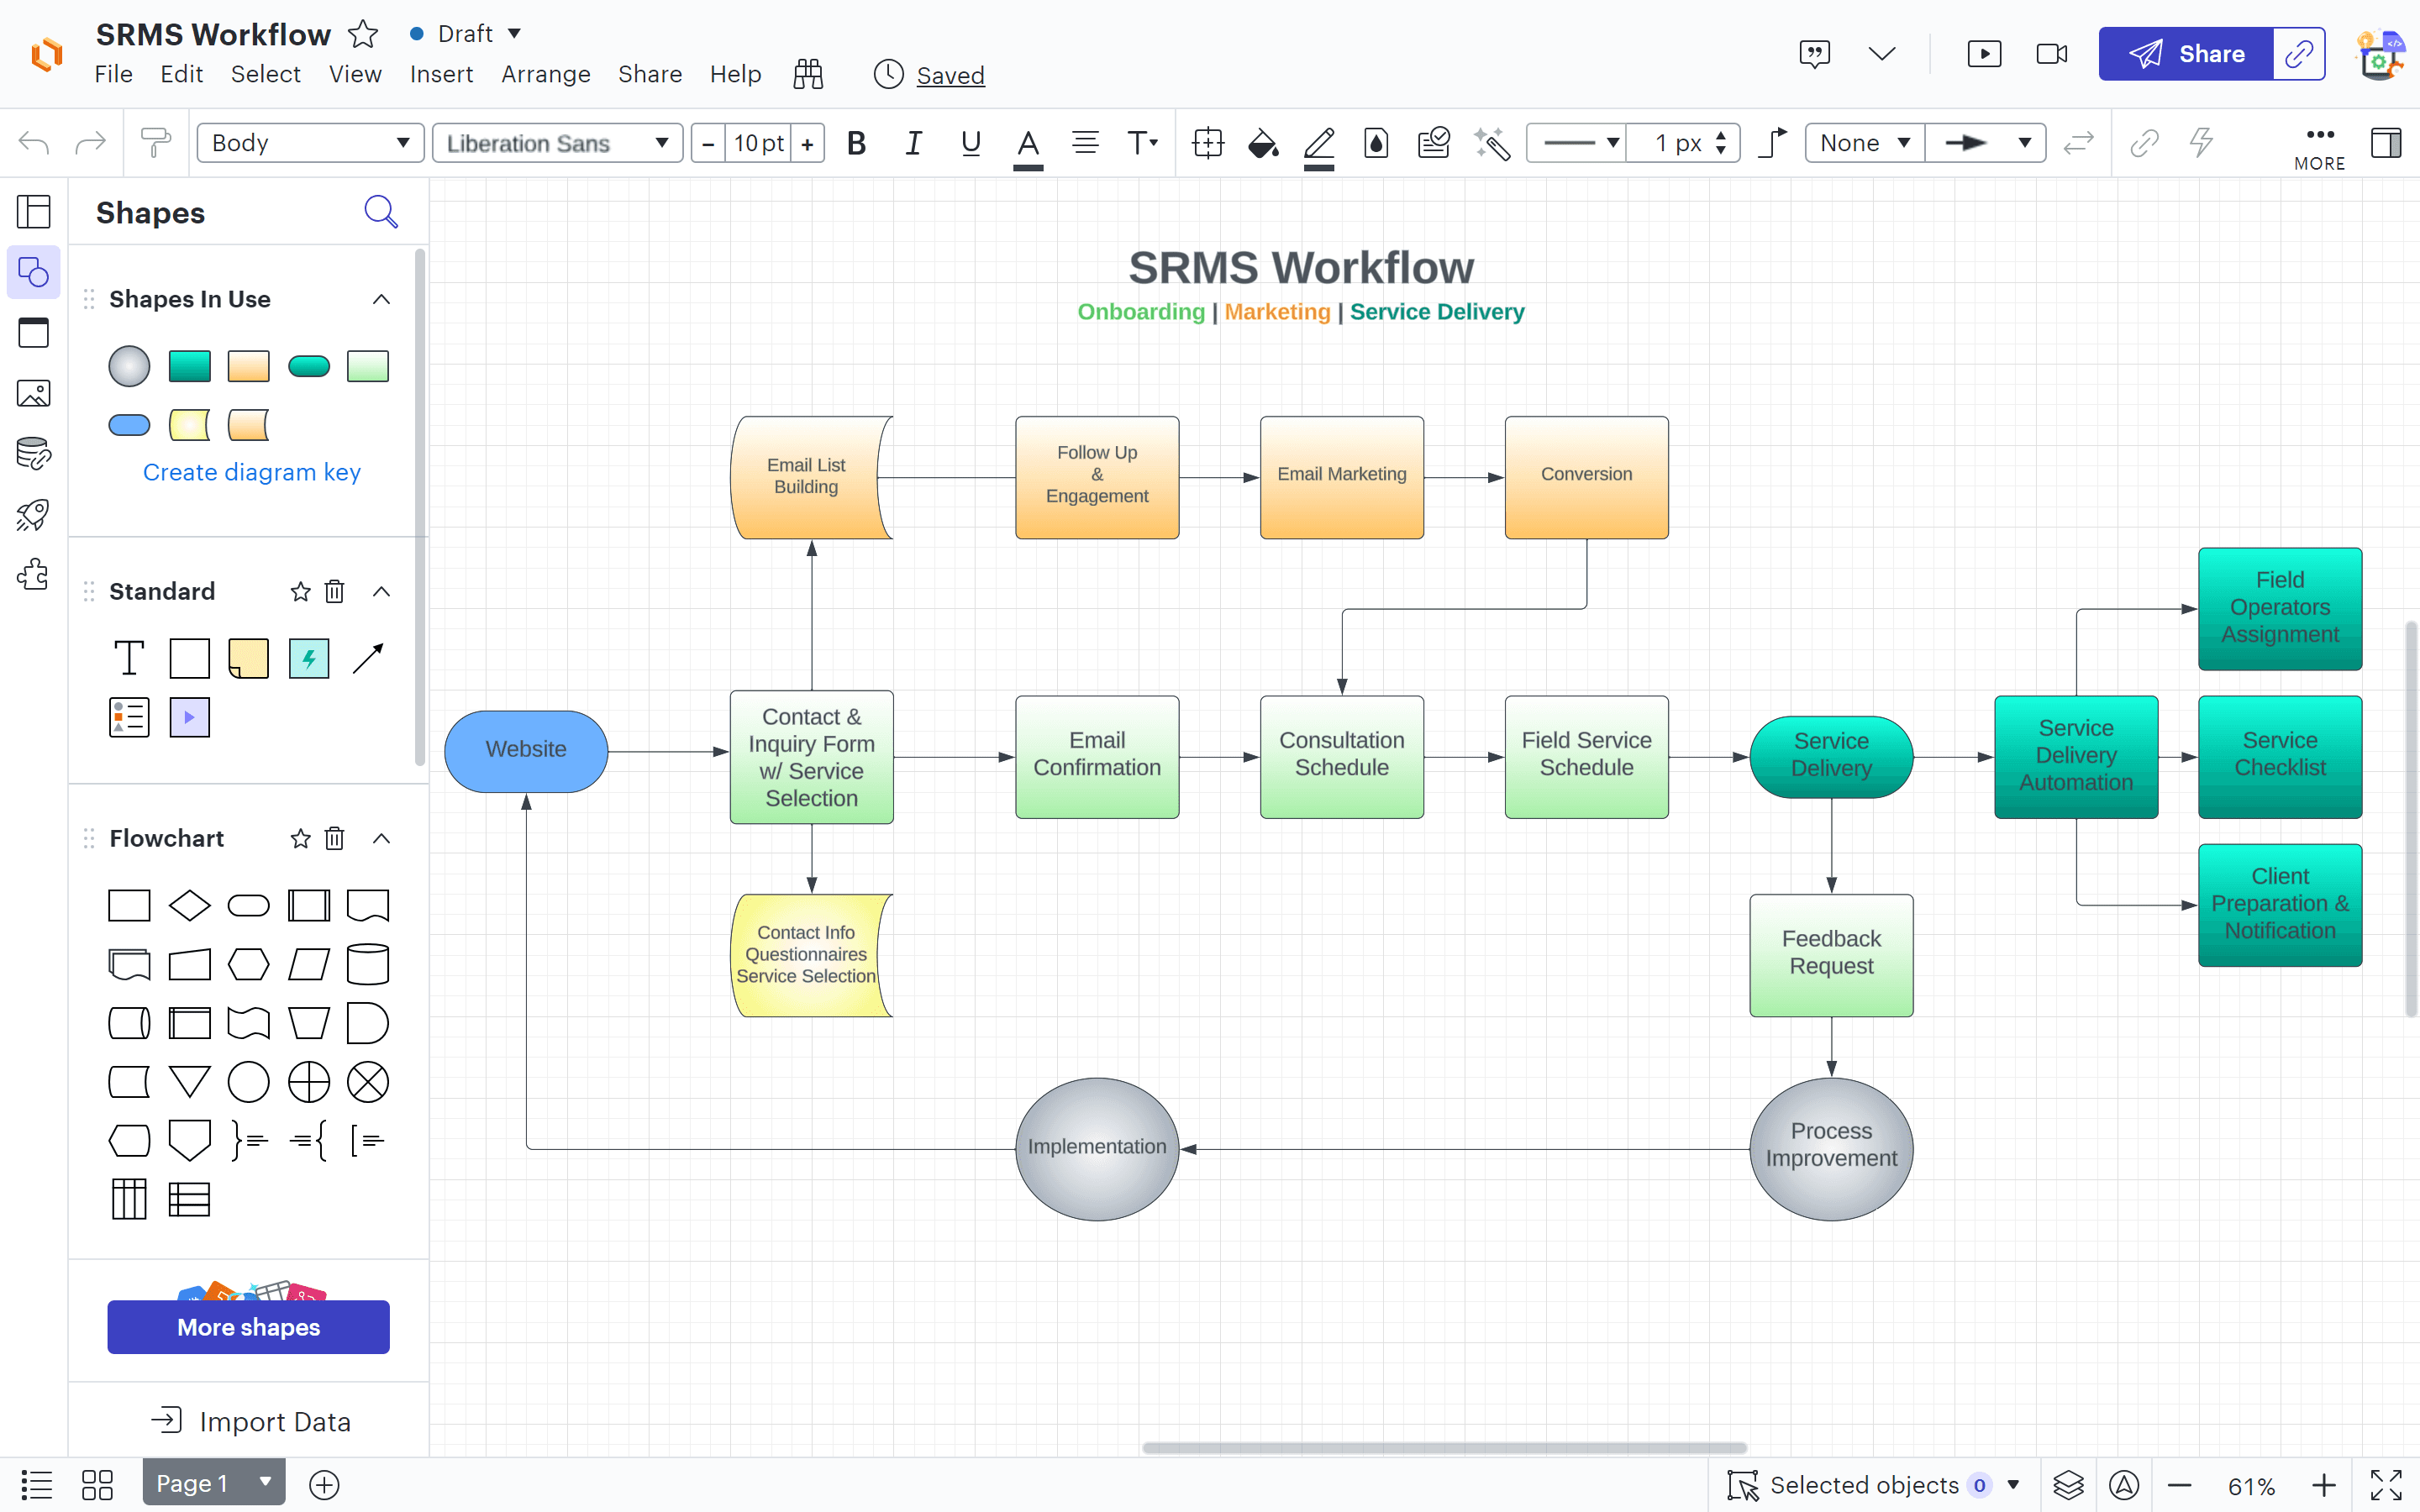Click the binoculars find icon
This screenshot has width=2420, height=1512.
pyautogui.click(x=808, y=74)
